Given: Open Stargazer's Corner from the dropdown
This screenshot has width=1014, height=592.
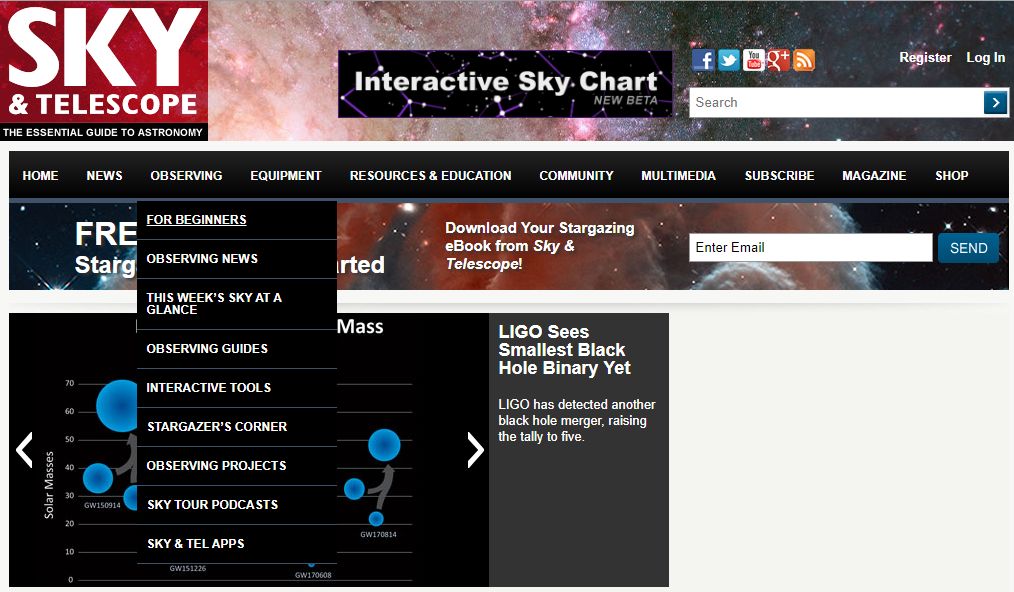Looking at the screenshot, I should tap(237, 426).
